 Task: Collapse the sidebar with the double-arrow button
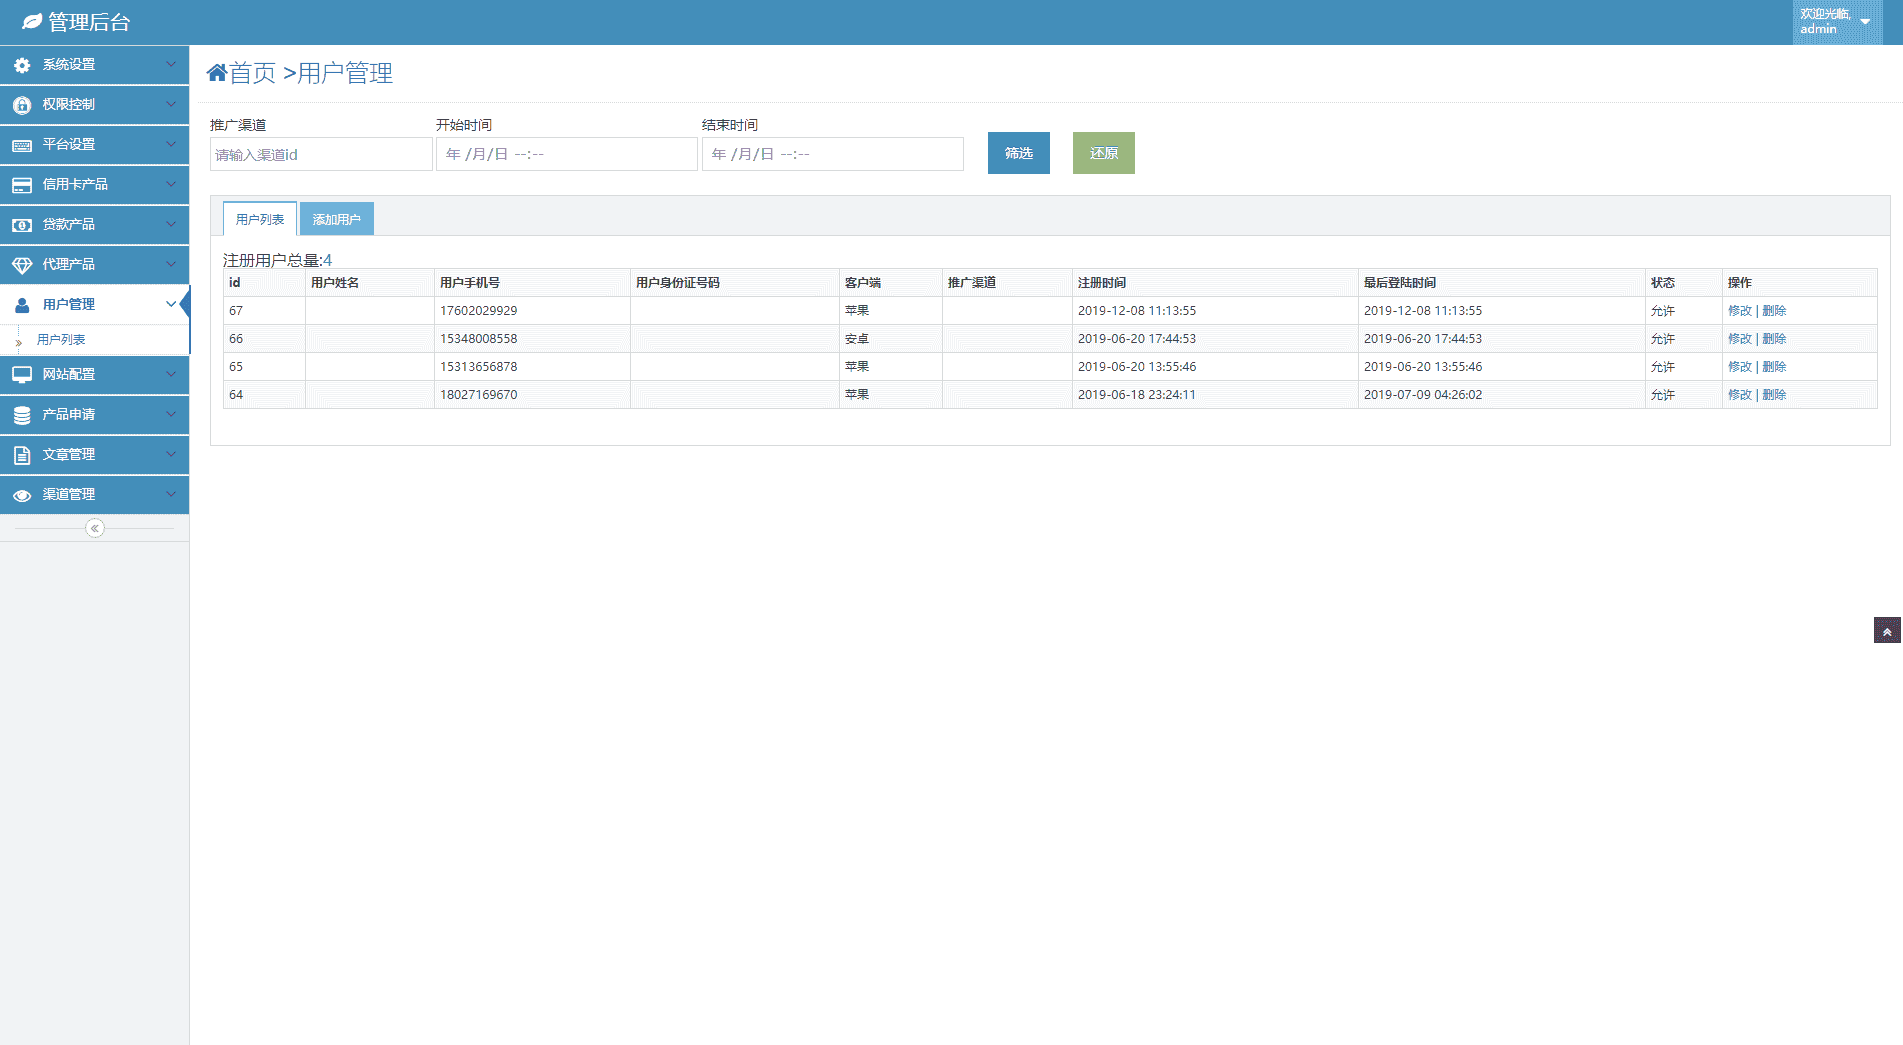pyautogui.click(x=95, y=528)
